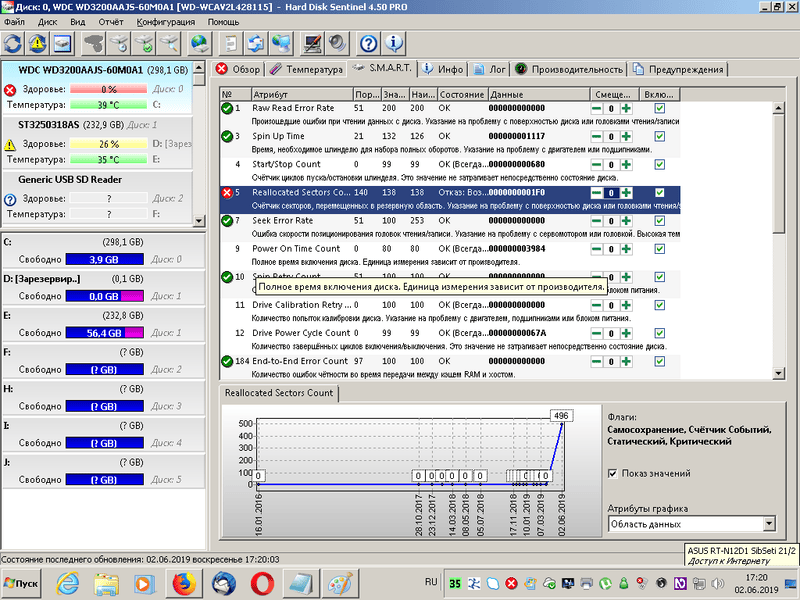The height and width of the screenshot is (600, 800).
Task: Click the report document toolbar icon
Action: click(231, 44)
